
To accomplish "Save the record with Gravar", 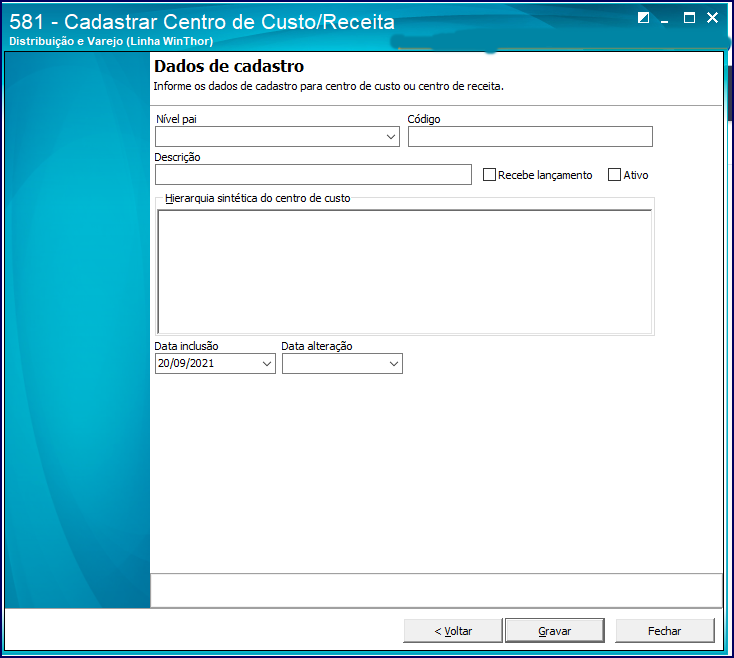I will (x=555, y=631).
